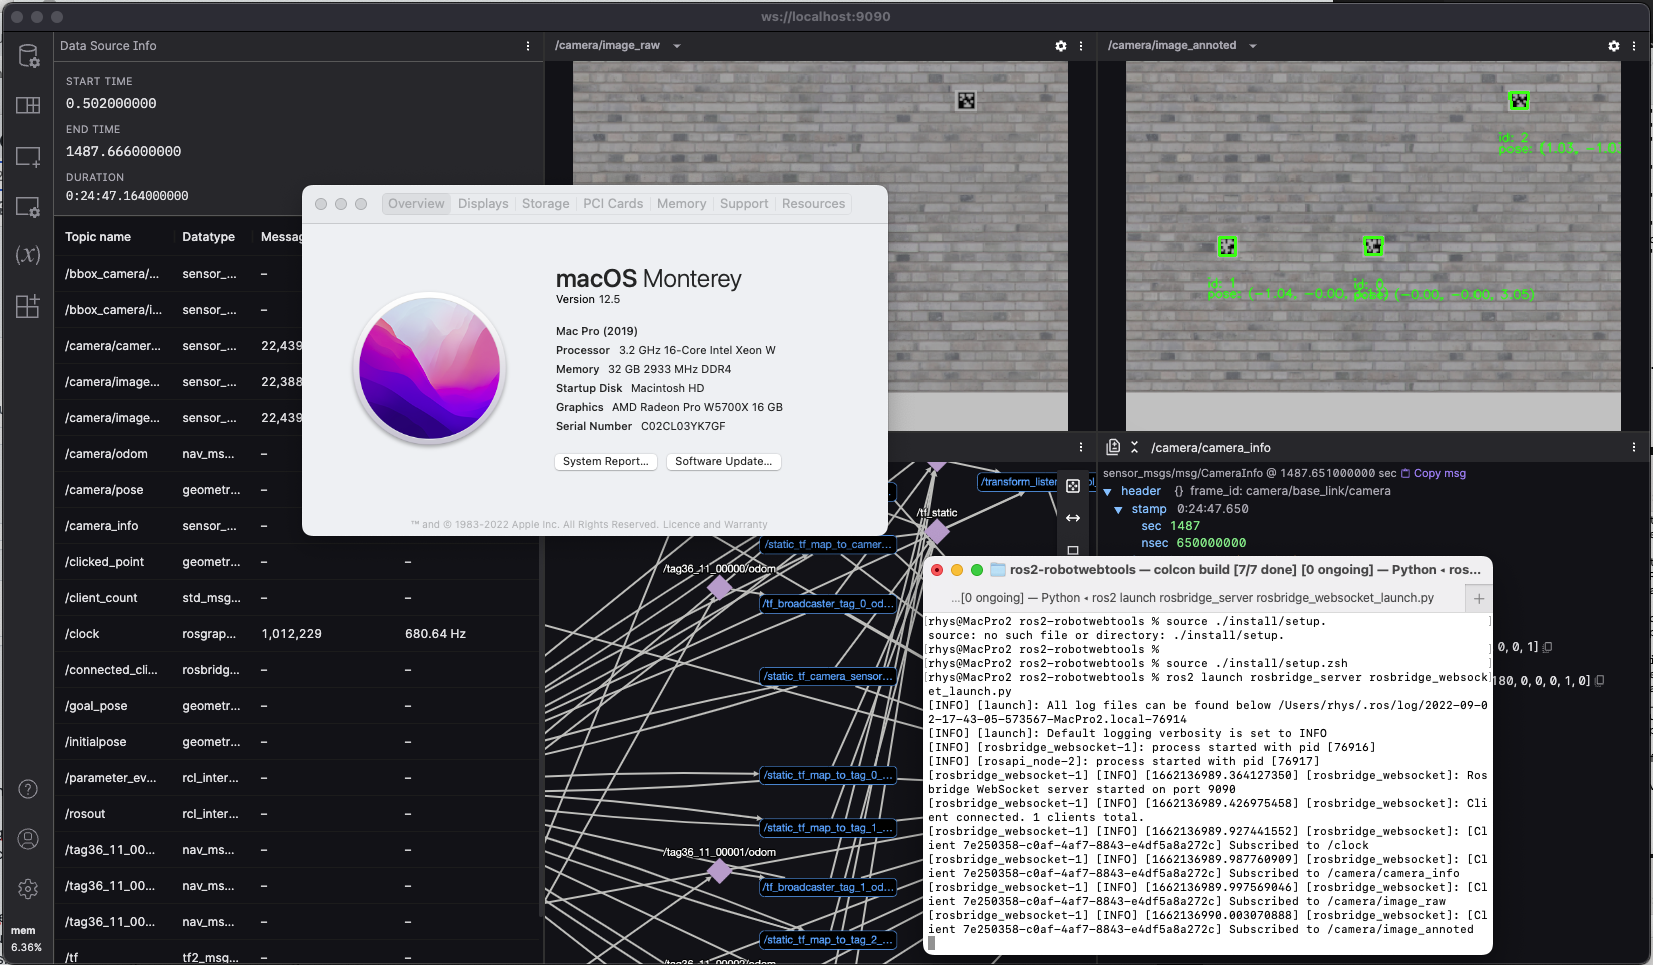Viewport: 1653px width, 965px height.
Task: Select the /static_tf_camera_sensor node
Action: (828, 676)
